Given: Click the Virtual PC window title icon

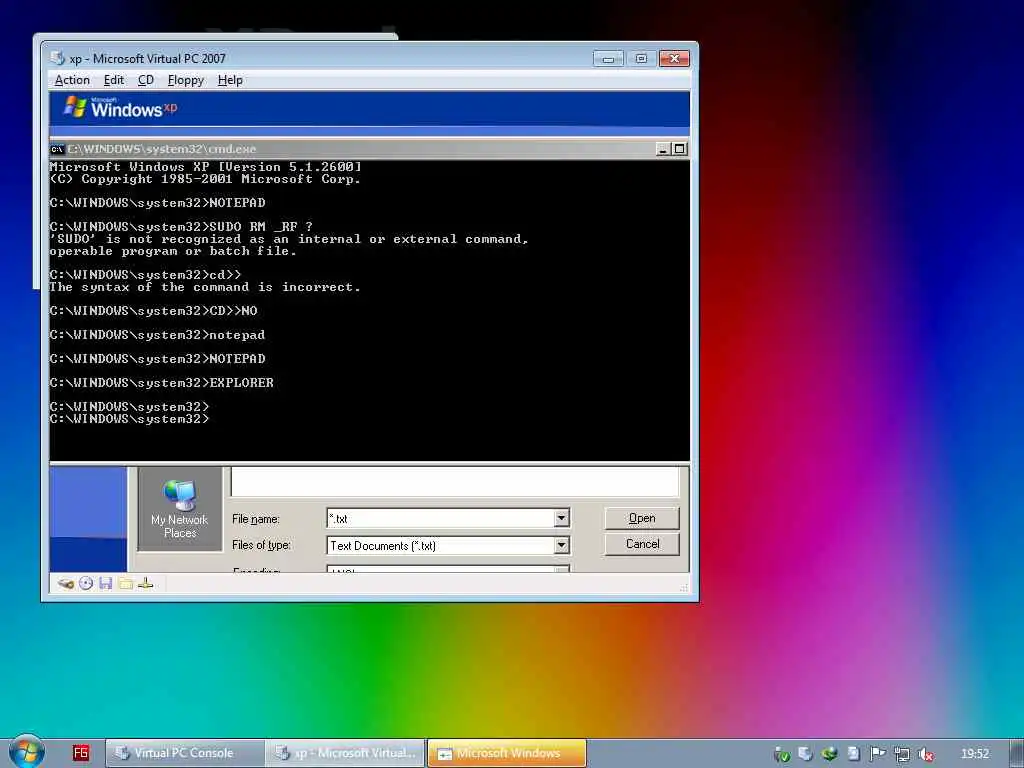Looking at the screenshot, I should click(x=57, y=59).
